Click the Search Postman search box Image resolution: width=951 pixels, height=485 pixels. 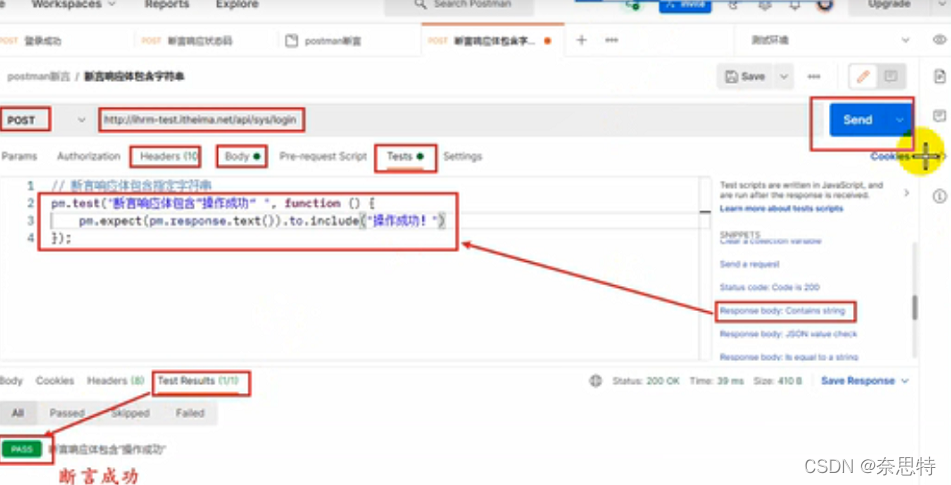(459, 5)
